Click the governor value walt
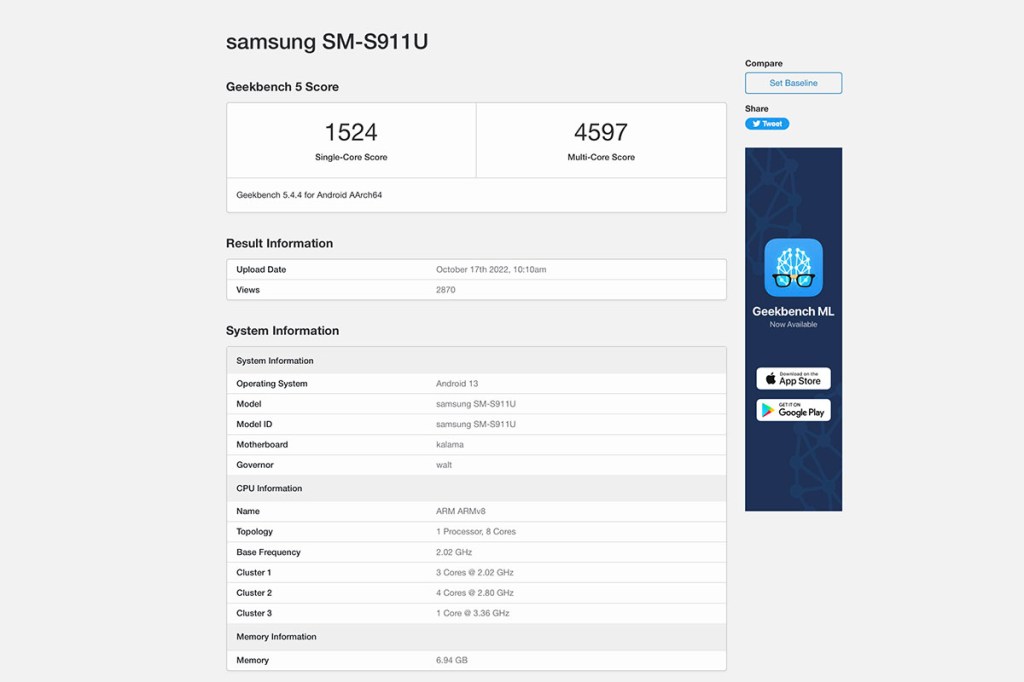Viewport: 1024px width, 682px height. [x=444, y=464]
